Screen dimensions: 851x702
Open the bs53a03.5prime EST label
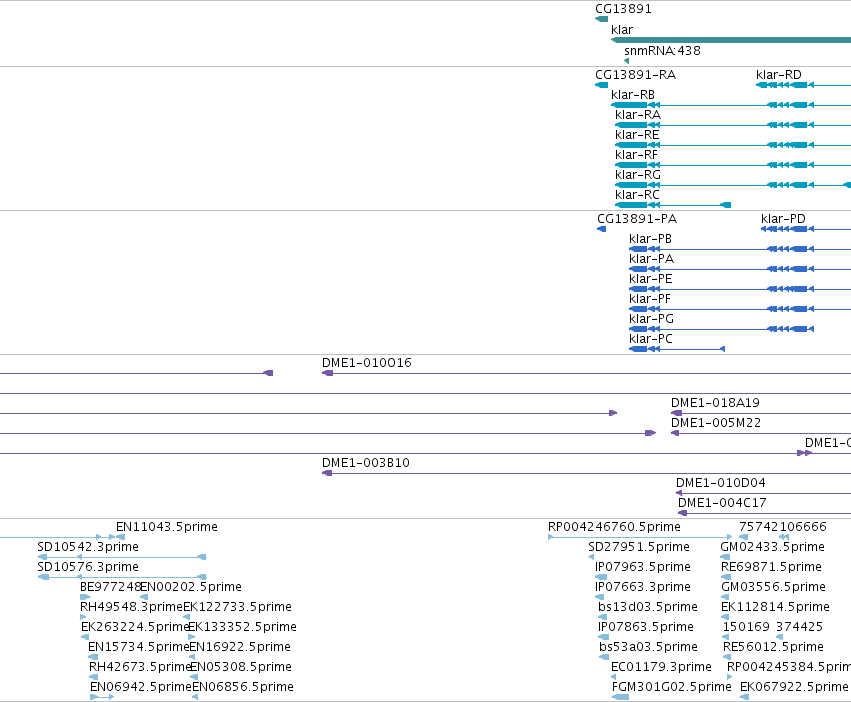(648, 647)
